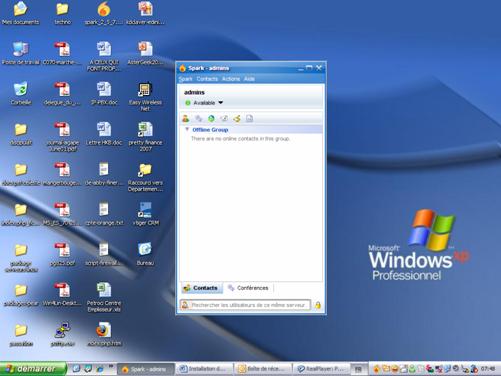Select the Easy Wireless Net shortcut
501x376 pixels.
point(145,97)
